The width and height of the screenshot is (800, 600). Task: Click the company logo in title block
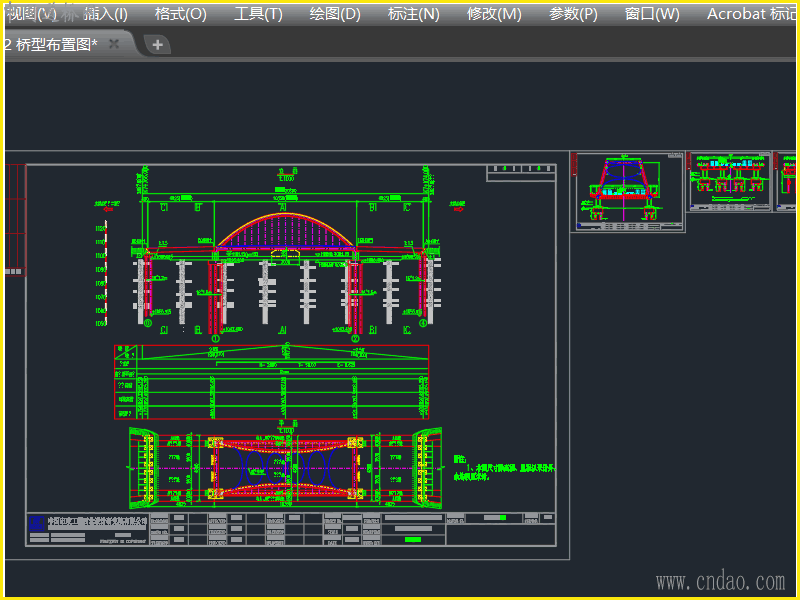(37, 521)
